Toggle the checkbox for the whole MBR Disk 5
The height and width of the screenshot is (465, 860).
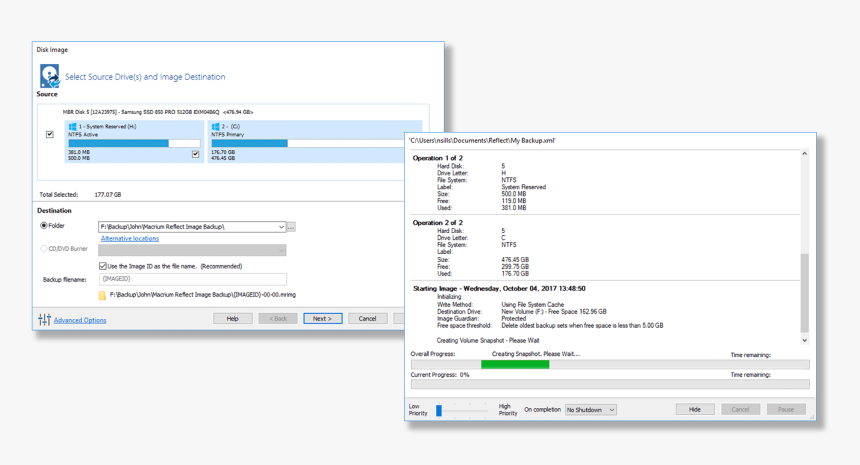point(50,134)
